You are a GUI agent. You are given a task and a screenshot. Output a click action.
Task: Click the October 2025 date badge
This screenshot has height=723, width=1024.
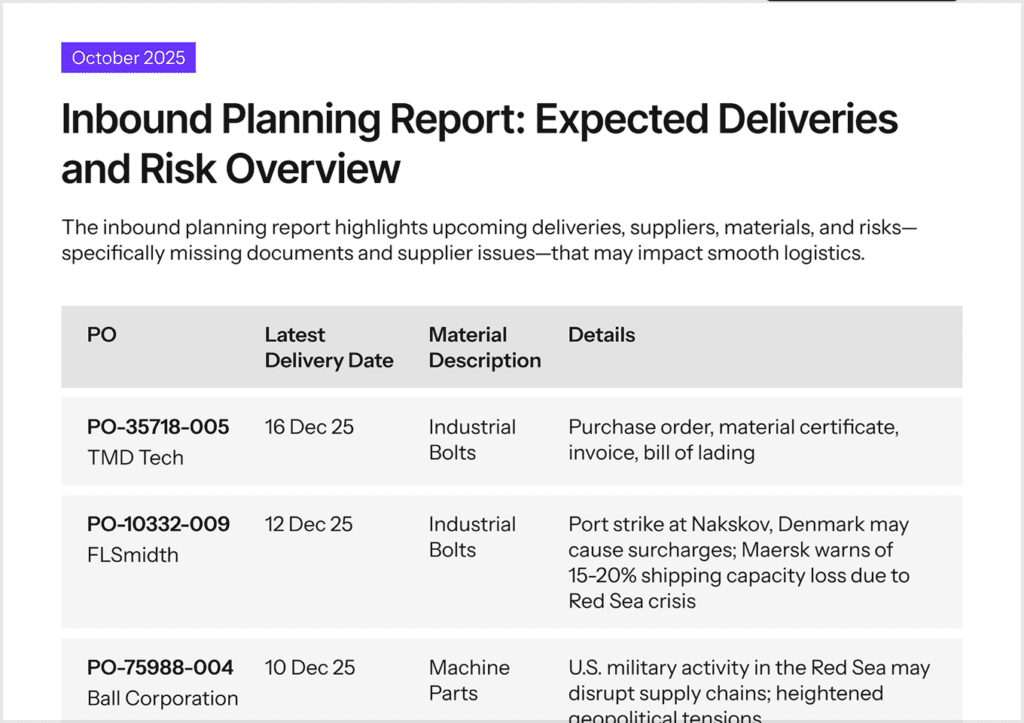pos(128,58)
